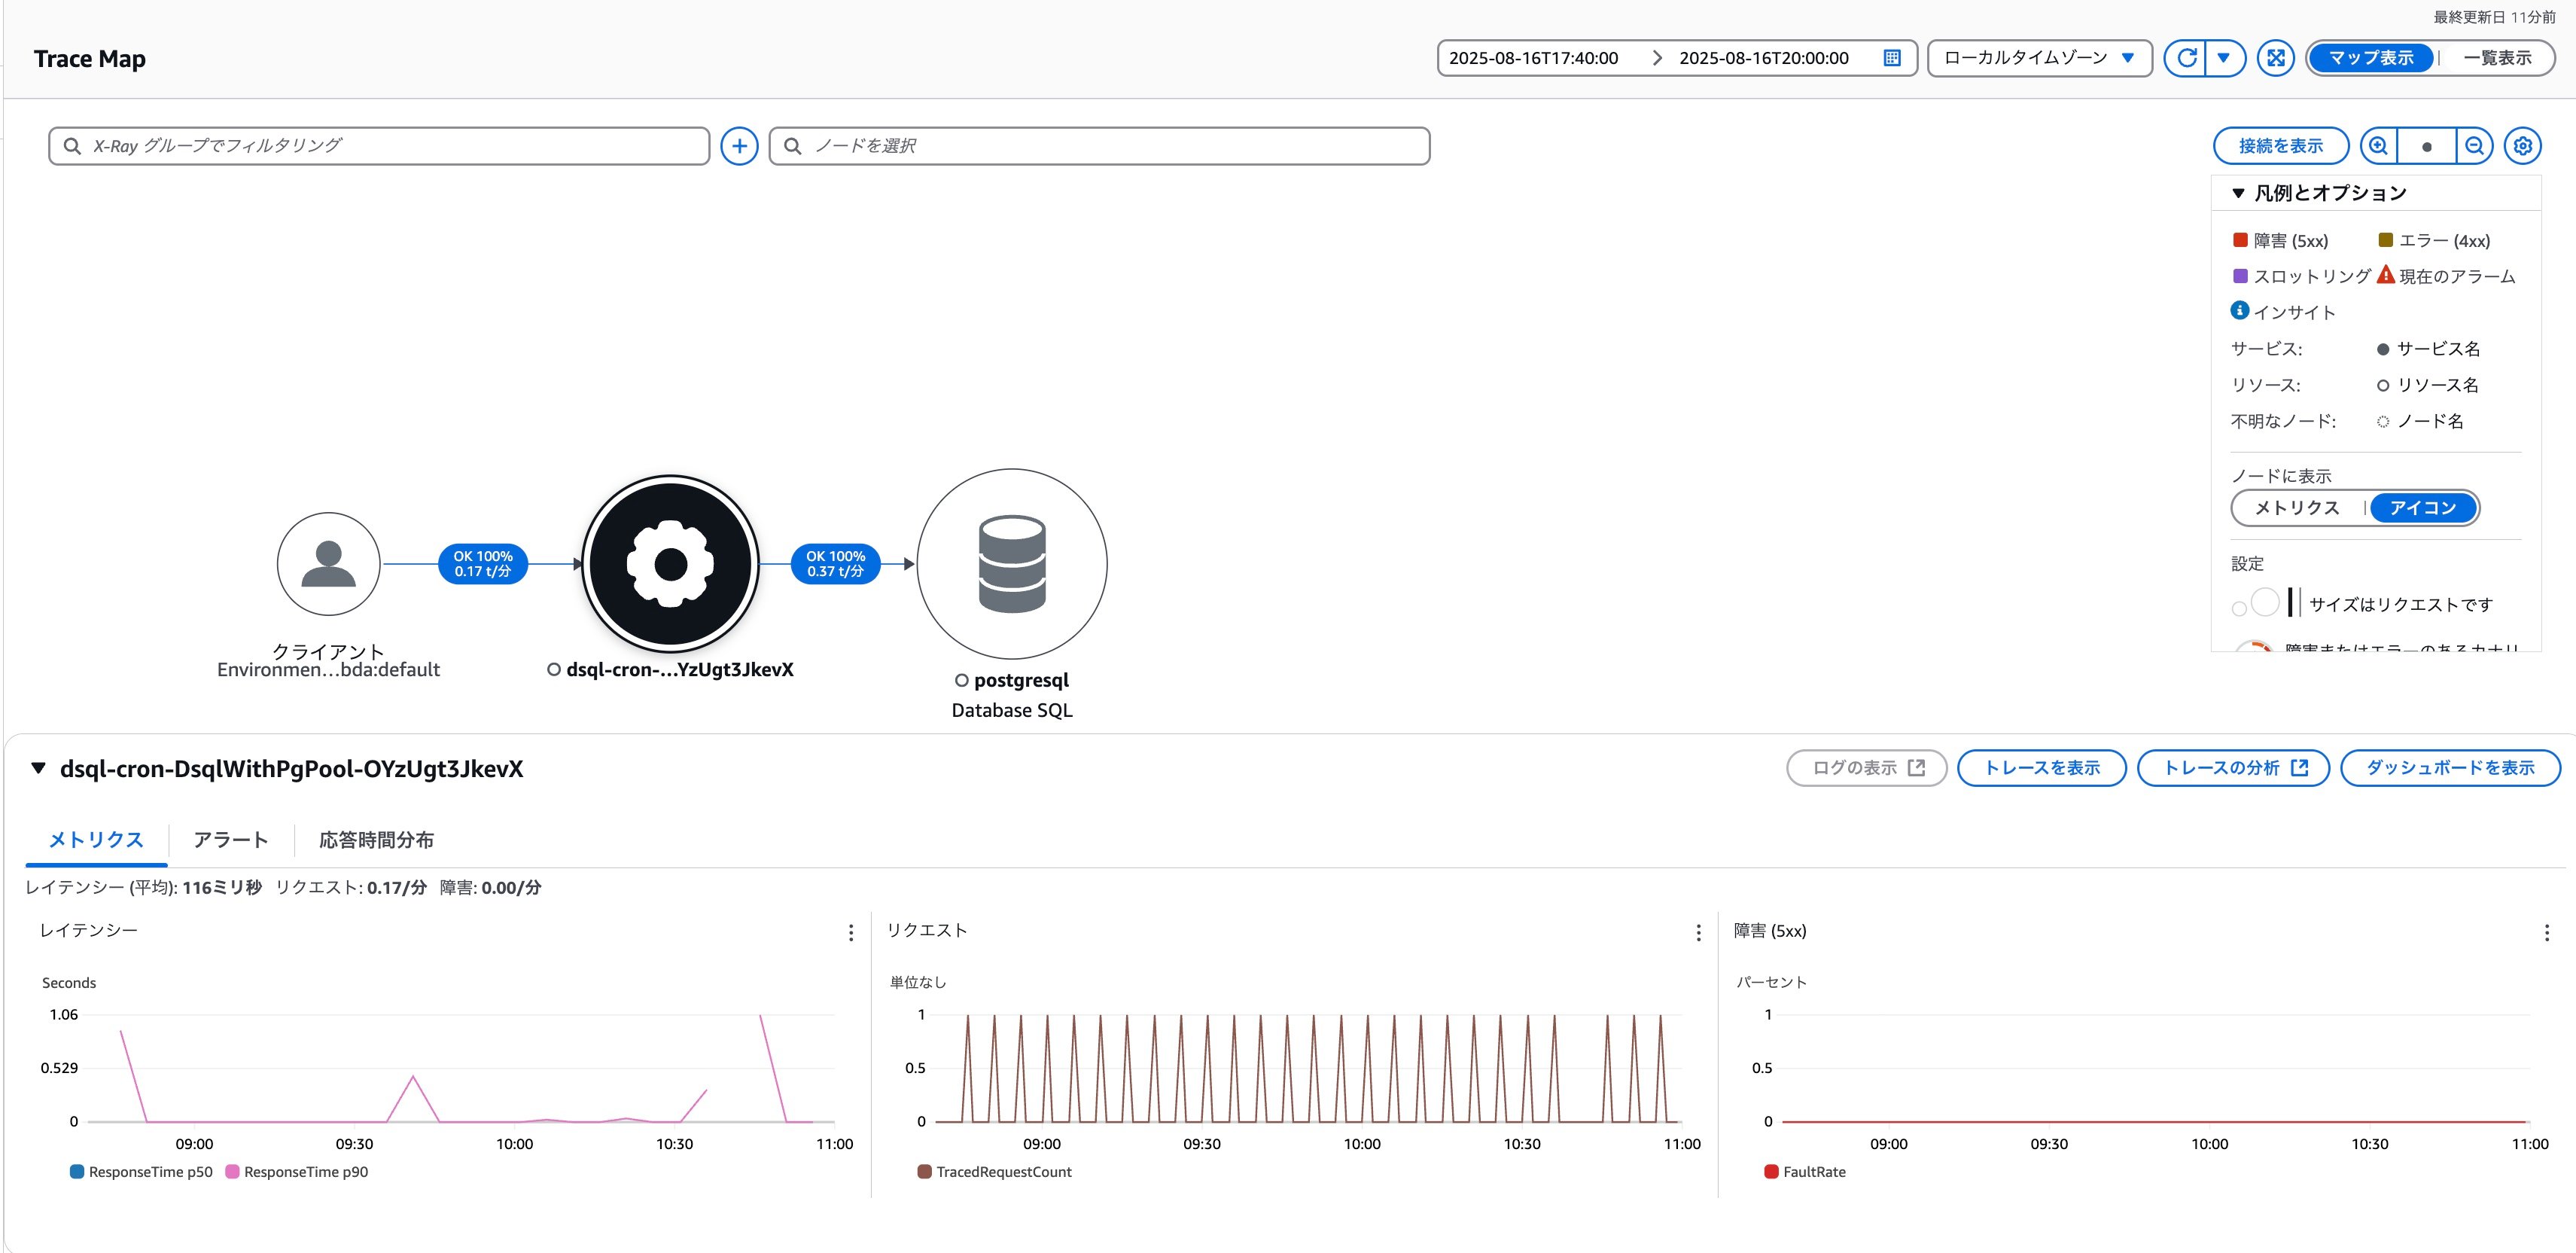Add filter with the plus icon

(739, 146)
